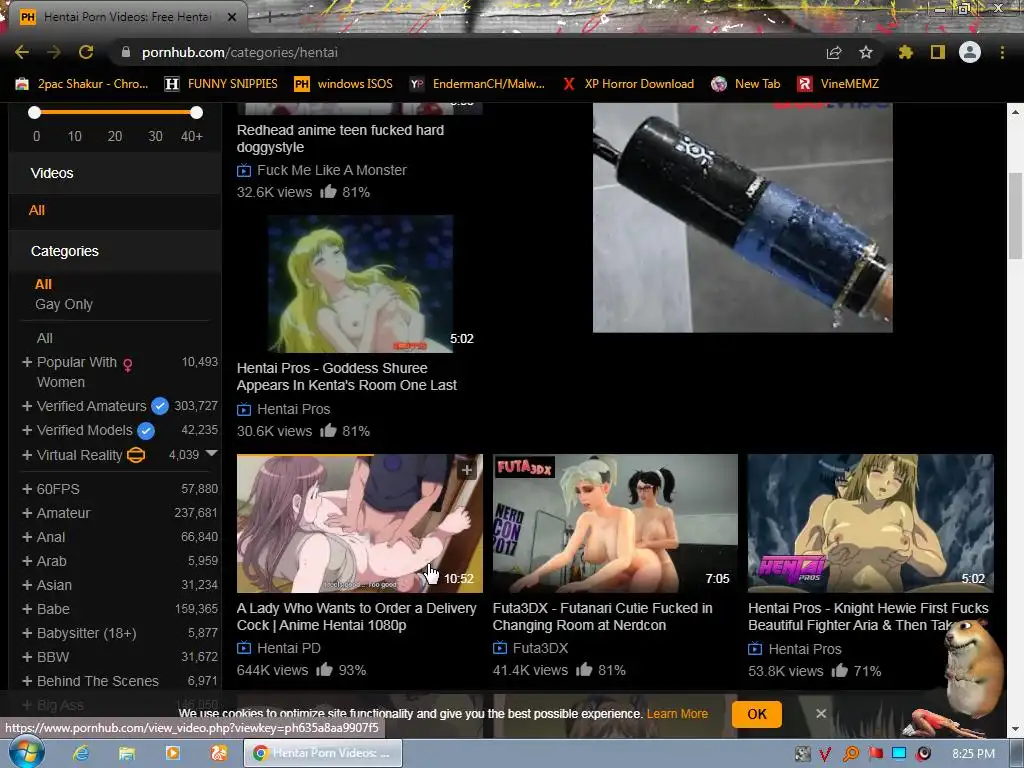Expand the Verified Models category
The image size is (1024, 768).
(27, 430)
